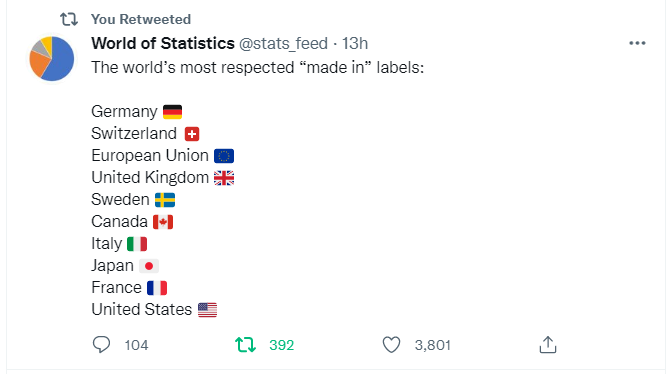
Task: Click the European Union flag emoji
Action: coord(224,156)
